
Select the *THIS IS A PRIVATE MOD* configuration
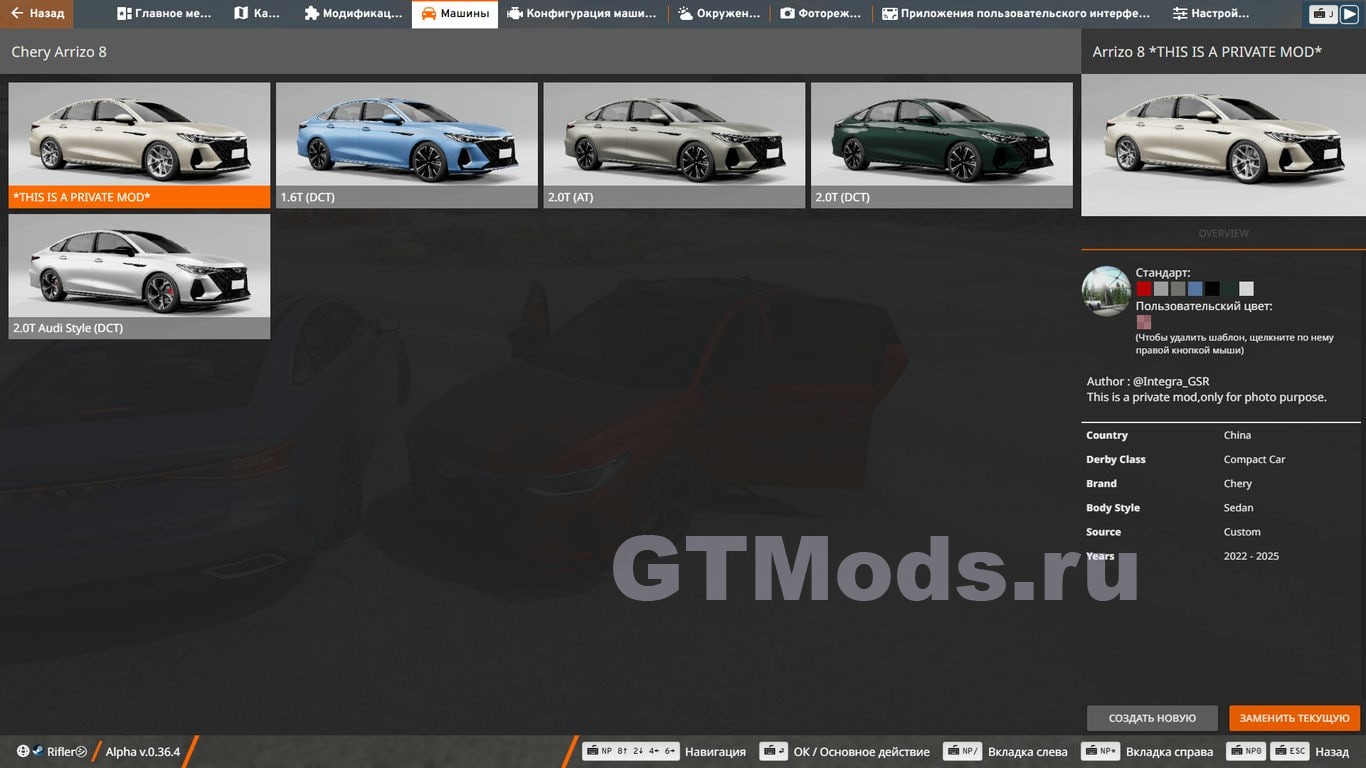[139, 145]
